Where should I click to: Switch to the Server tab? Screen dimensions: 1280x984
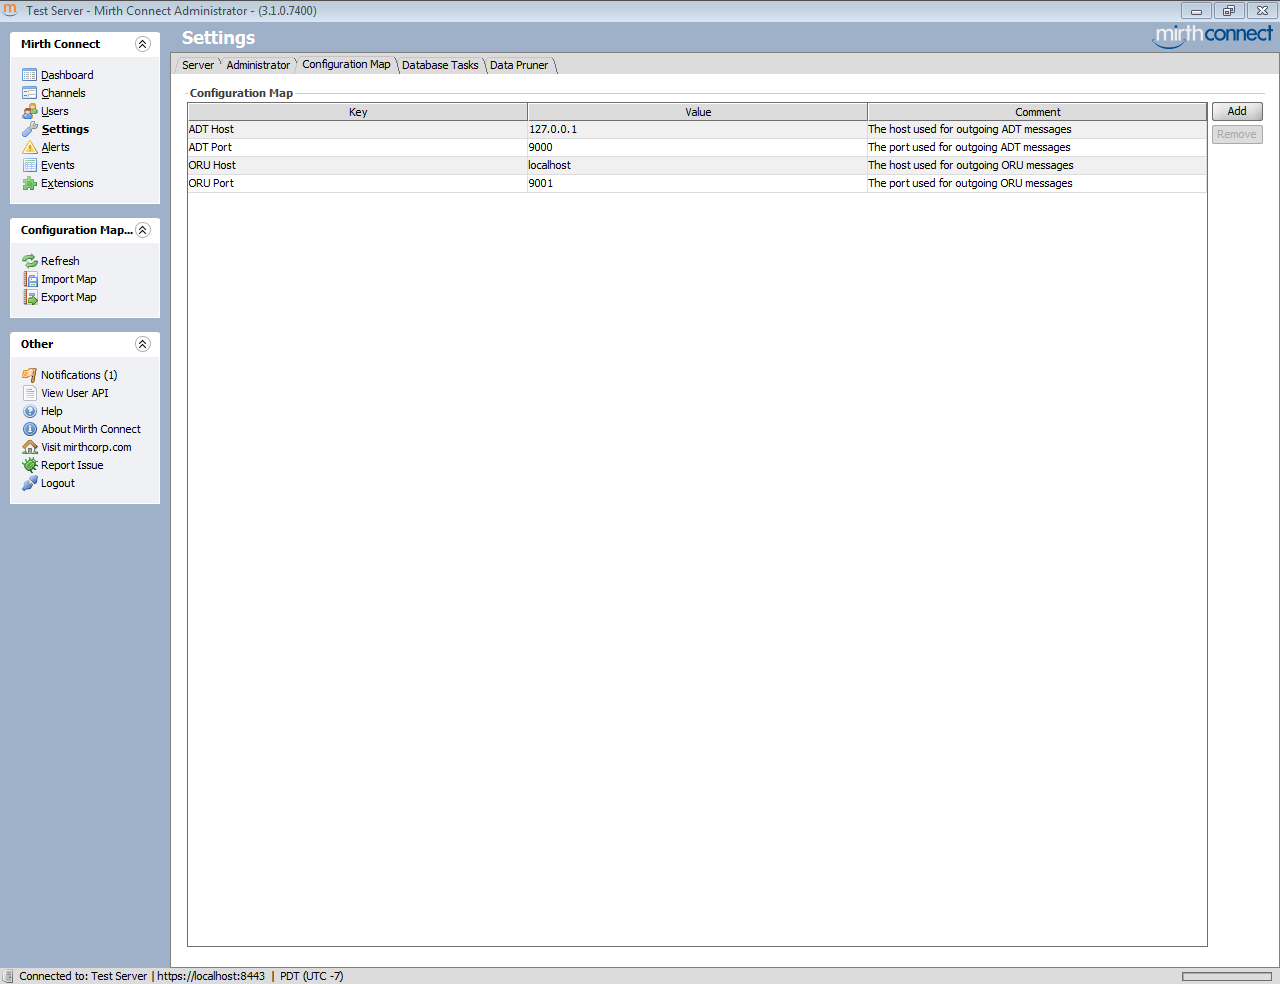click(198, 65)
